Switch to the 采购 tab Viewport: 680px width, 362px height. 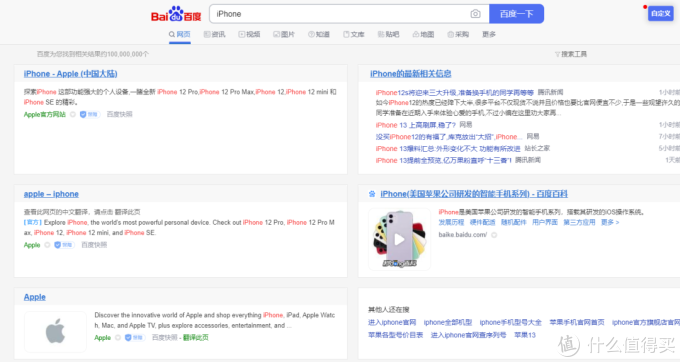click(458, 34)
